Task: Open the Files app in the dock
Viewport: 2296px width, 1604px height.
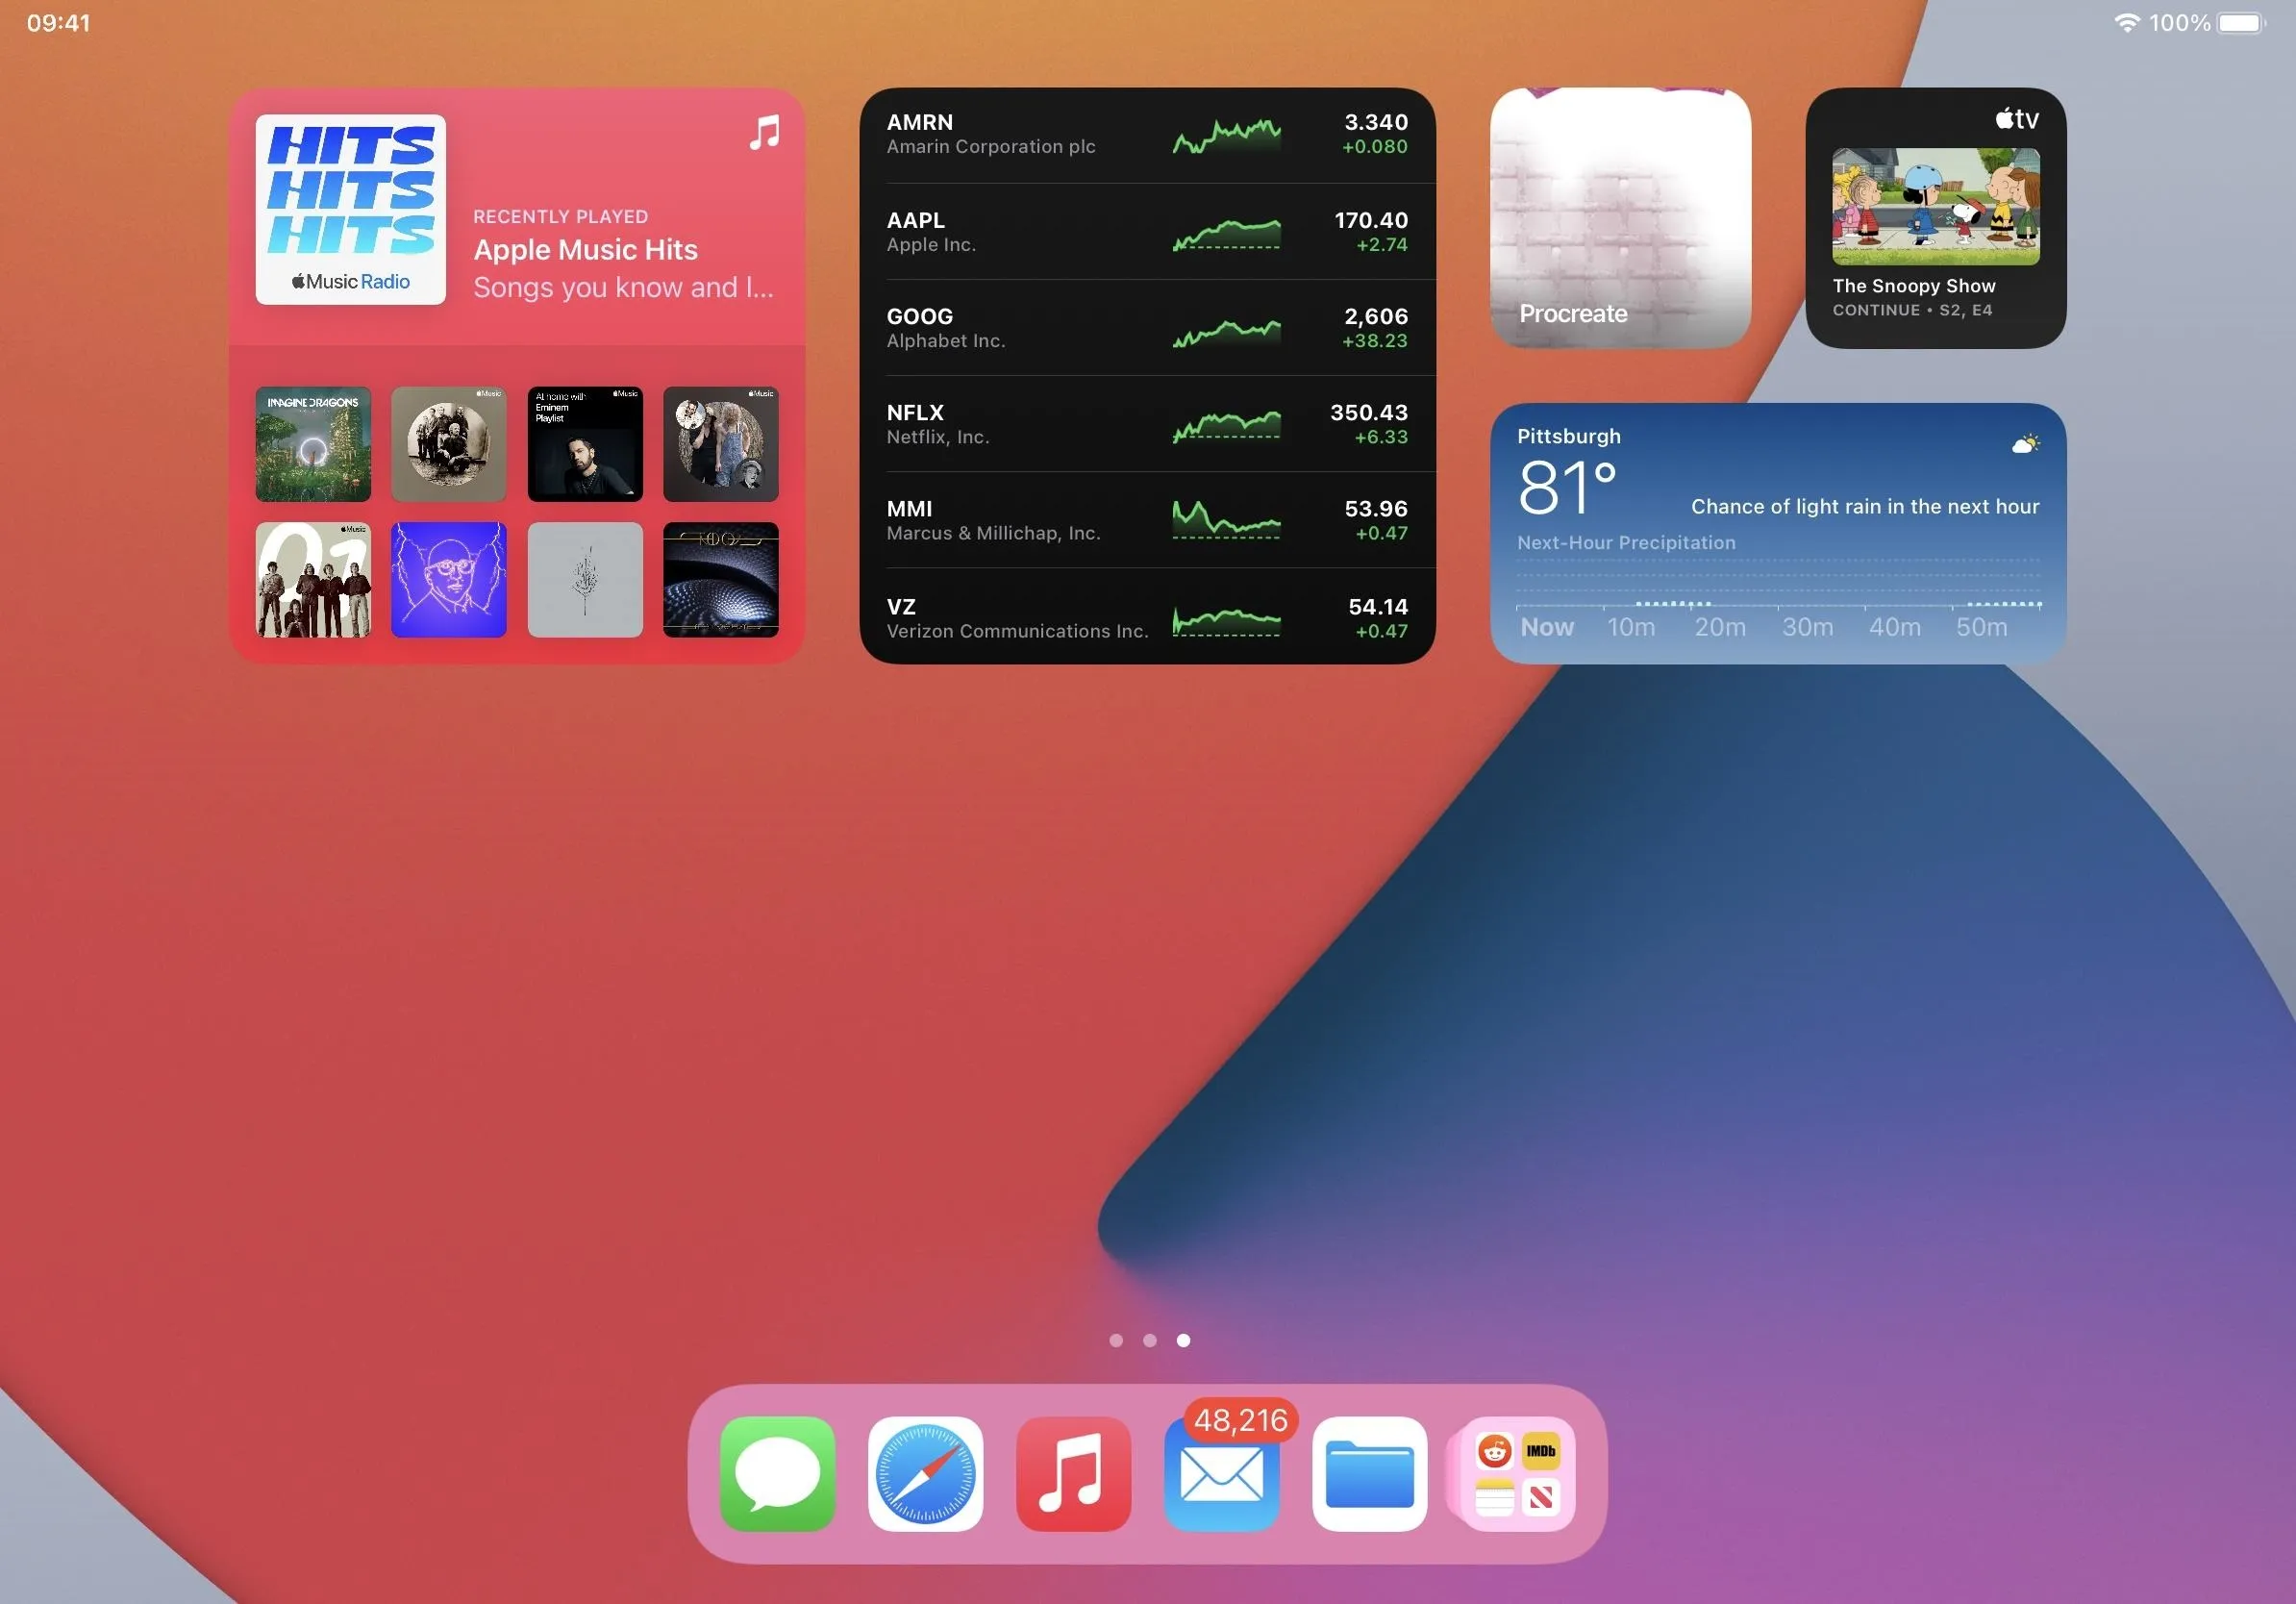Action: click(1369, 1473)
